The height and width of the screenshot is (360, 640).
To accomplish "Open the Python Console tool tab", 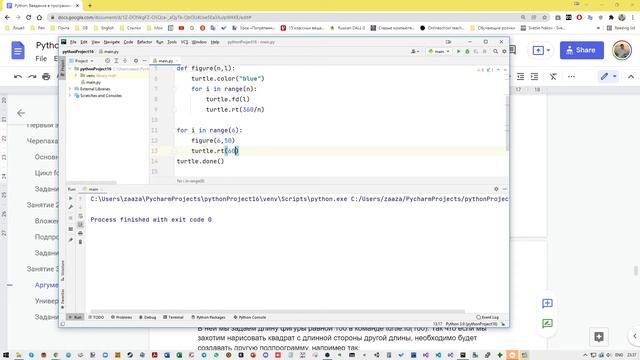I will pyautogui.click(x=250, y=317).
